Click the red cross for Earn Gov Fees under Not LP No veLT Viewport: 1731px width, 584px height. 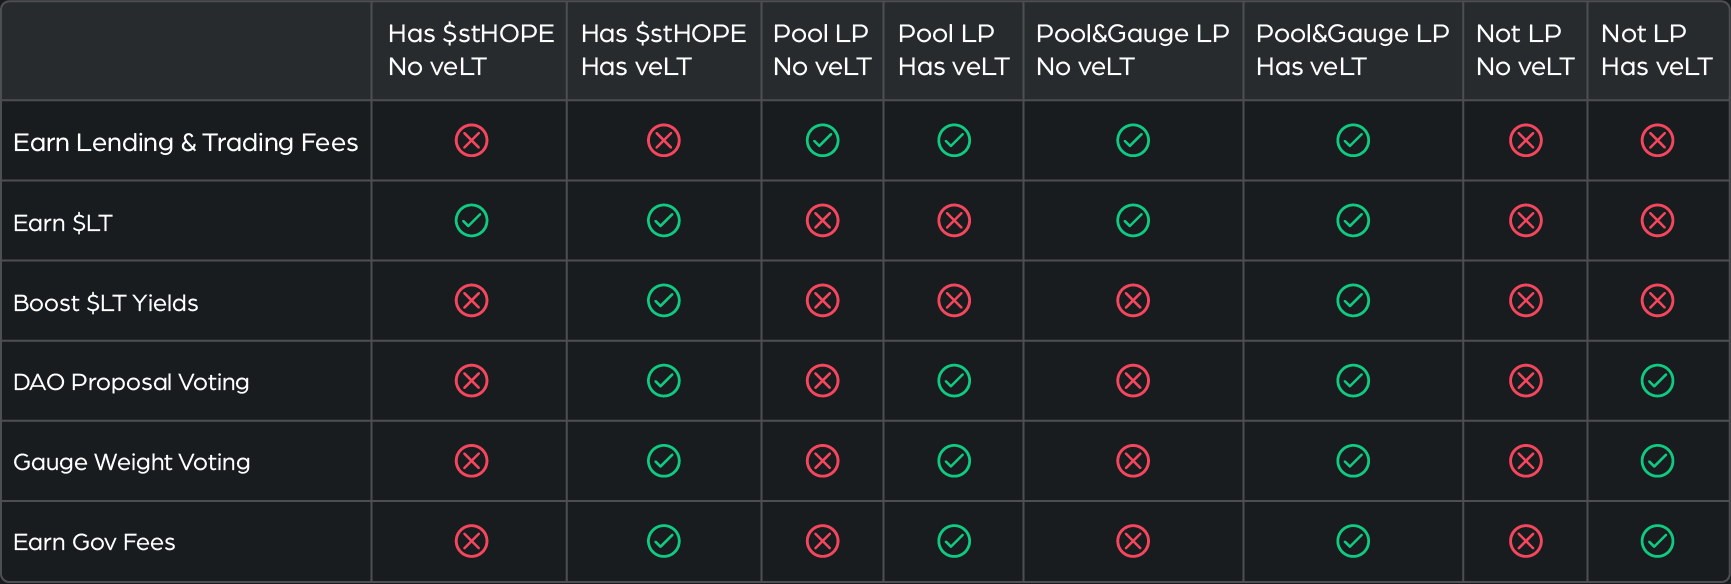click(1526, 541)
